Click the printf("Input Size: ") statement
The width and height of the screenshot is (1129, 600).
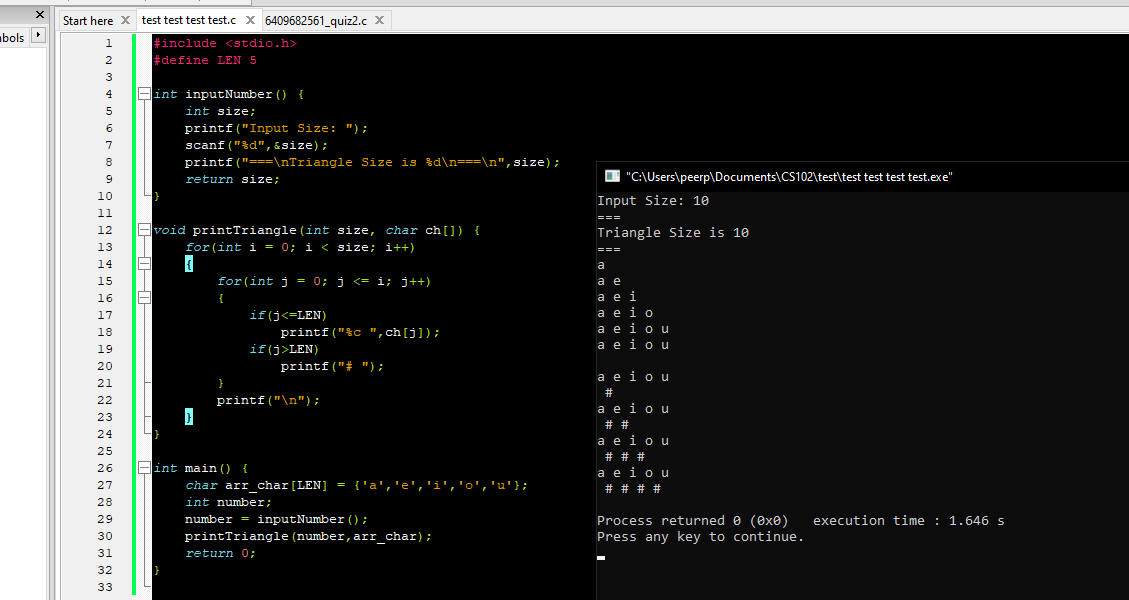point(276,128)
